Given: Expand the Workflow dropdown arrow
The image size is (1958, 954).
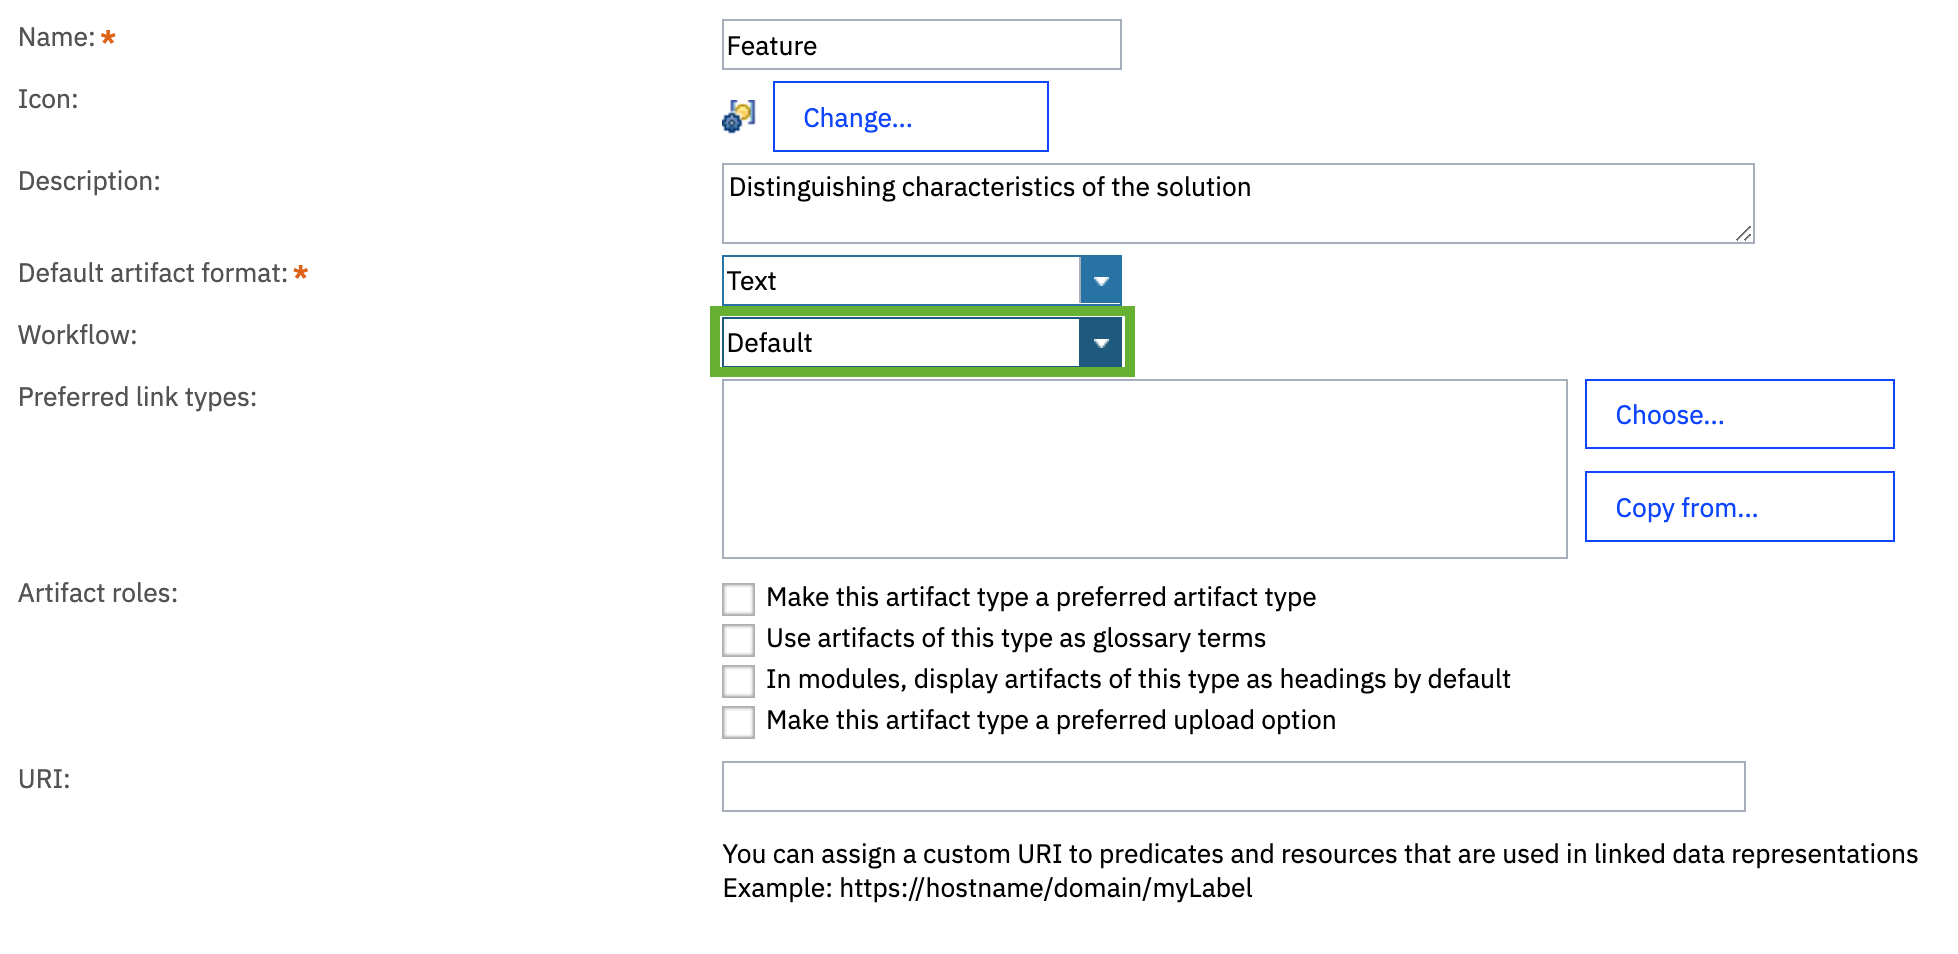Looking at the screenshot, I should (x=1101, y=343).
